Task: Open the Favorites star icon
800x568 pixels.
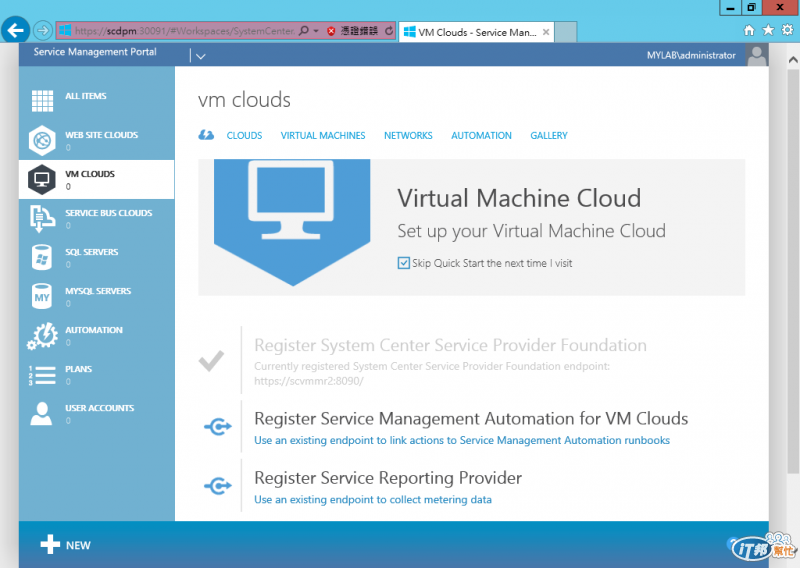Action: point(768,30)
